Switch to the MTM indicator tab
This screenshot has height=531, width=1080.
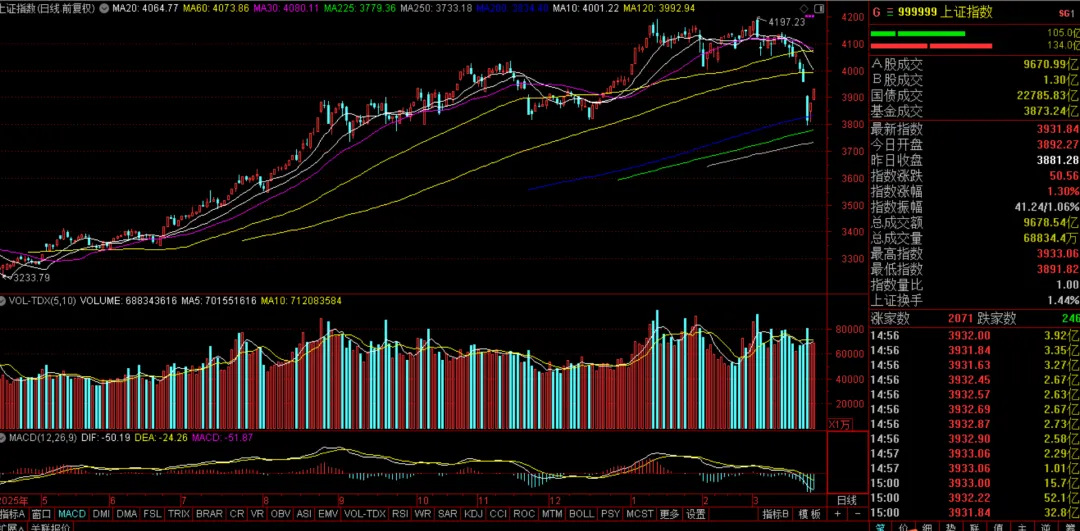552,514
